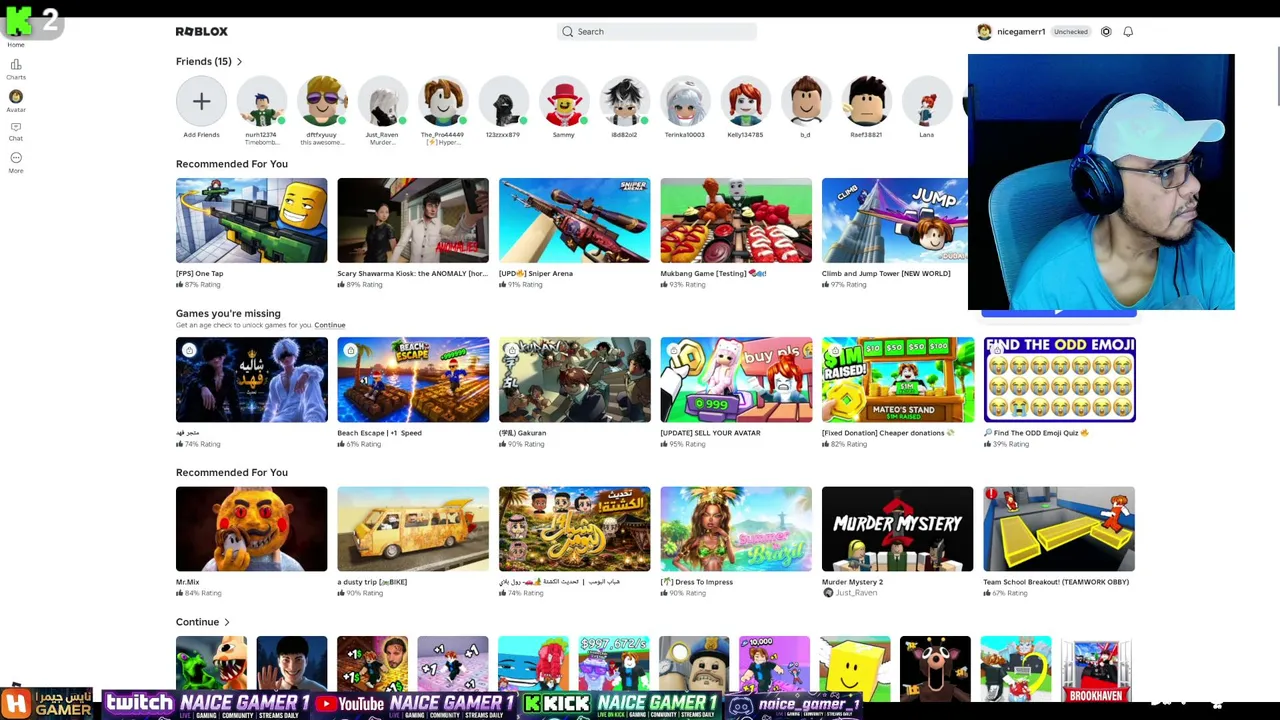Open Team School Breakout thumbnail
Screen dimensions: 1280x720
pyautogui.click(x=1059, y=529)
